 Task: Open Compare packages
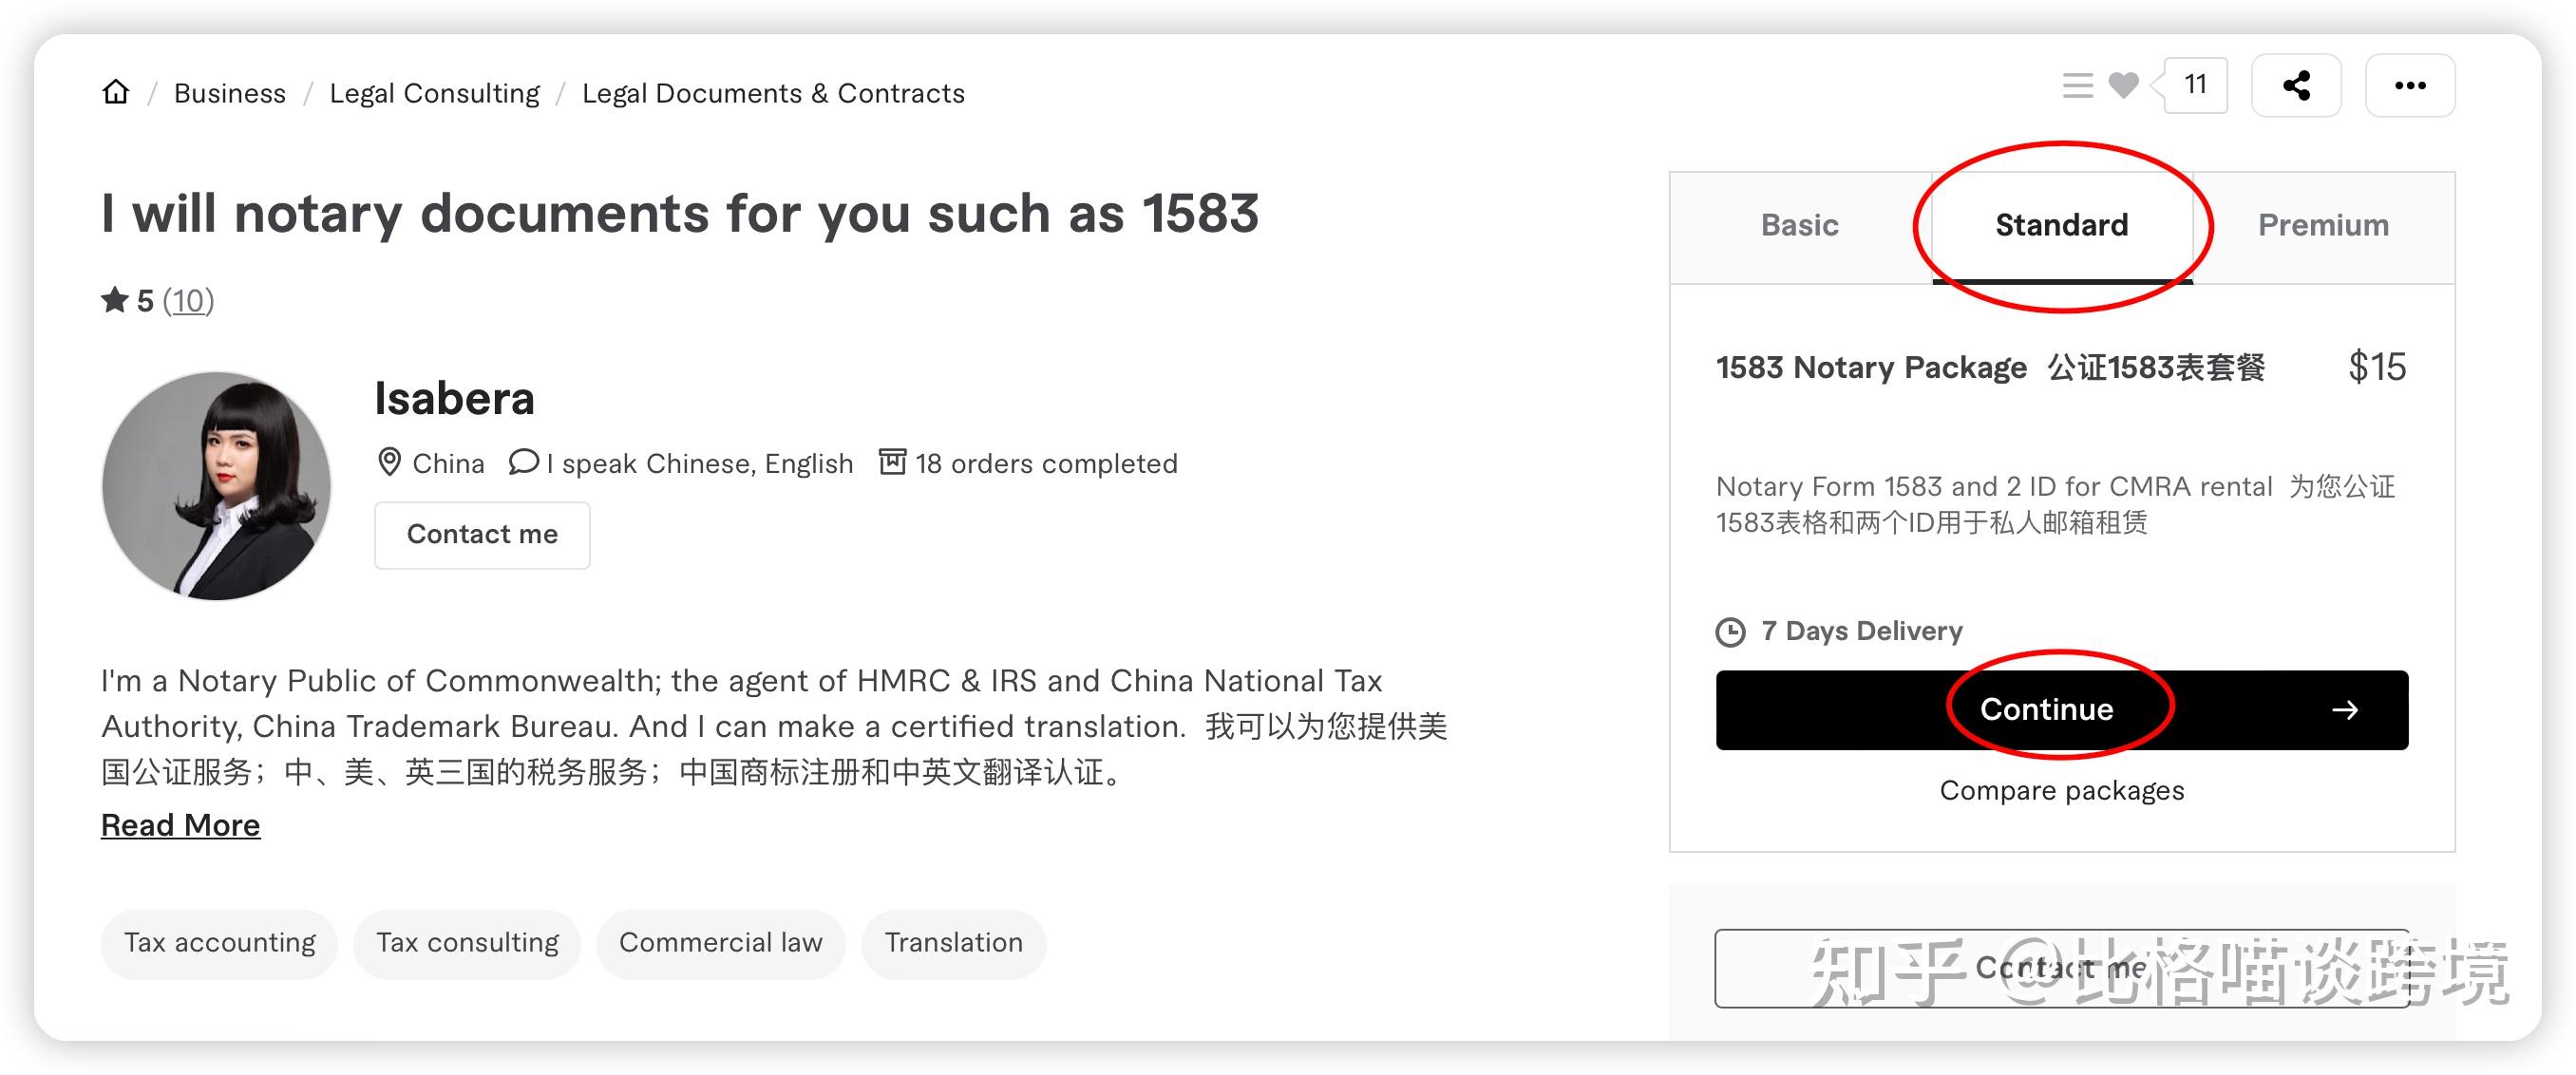tap(2061, 790)
